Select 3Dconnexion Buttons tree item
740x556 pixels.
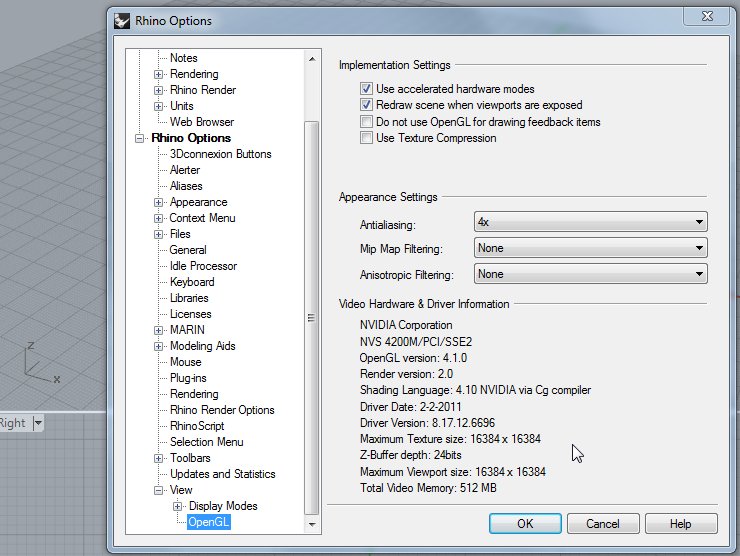point(220,154)
